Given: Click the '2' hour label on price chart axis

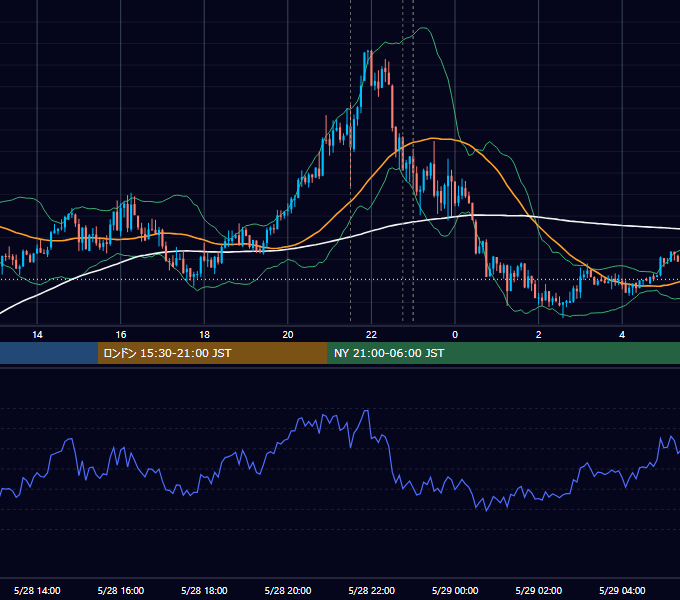Looking at the screenshot, I should (x=538, y=335).
